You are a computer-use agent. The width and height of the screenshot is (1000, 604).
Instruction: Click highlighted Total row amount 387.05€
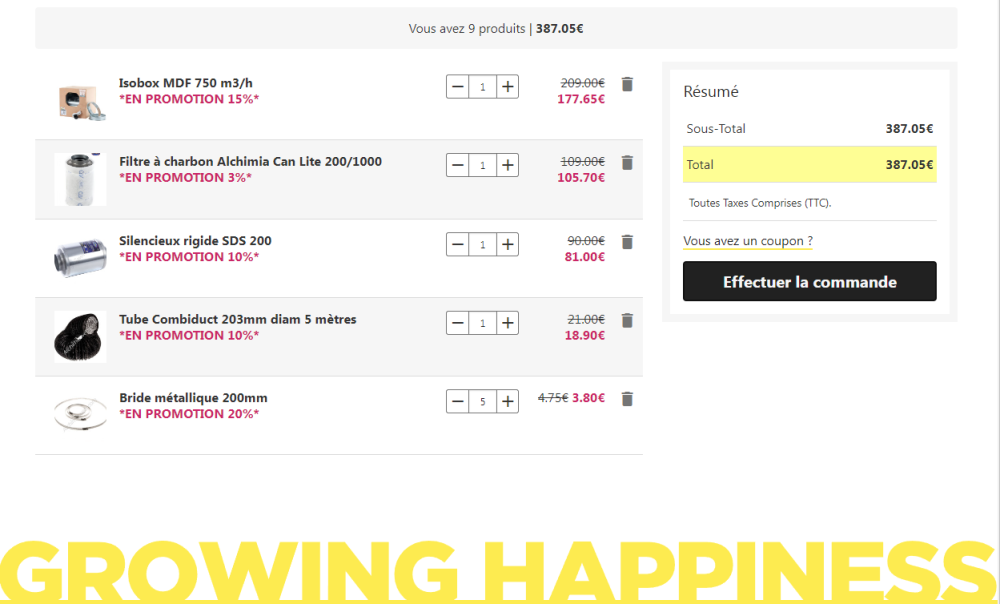[x=909, y=165]
